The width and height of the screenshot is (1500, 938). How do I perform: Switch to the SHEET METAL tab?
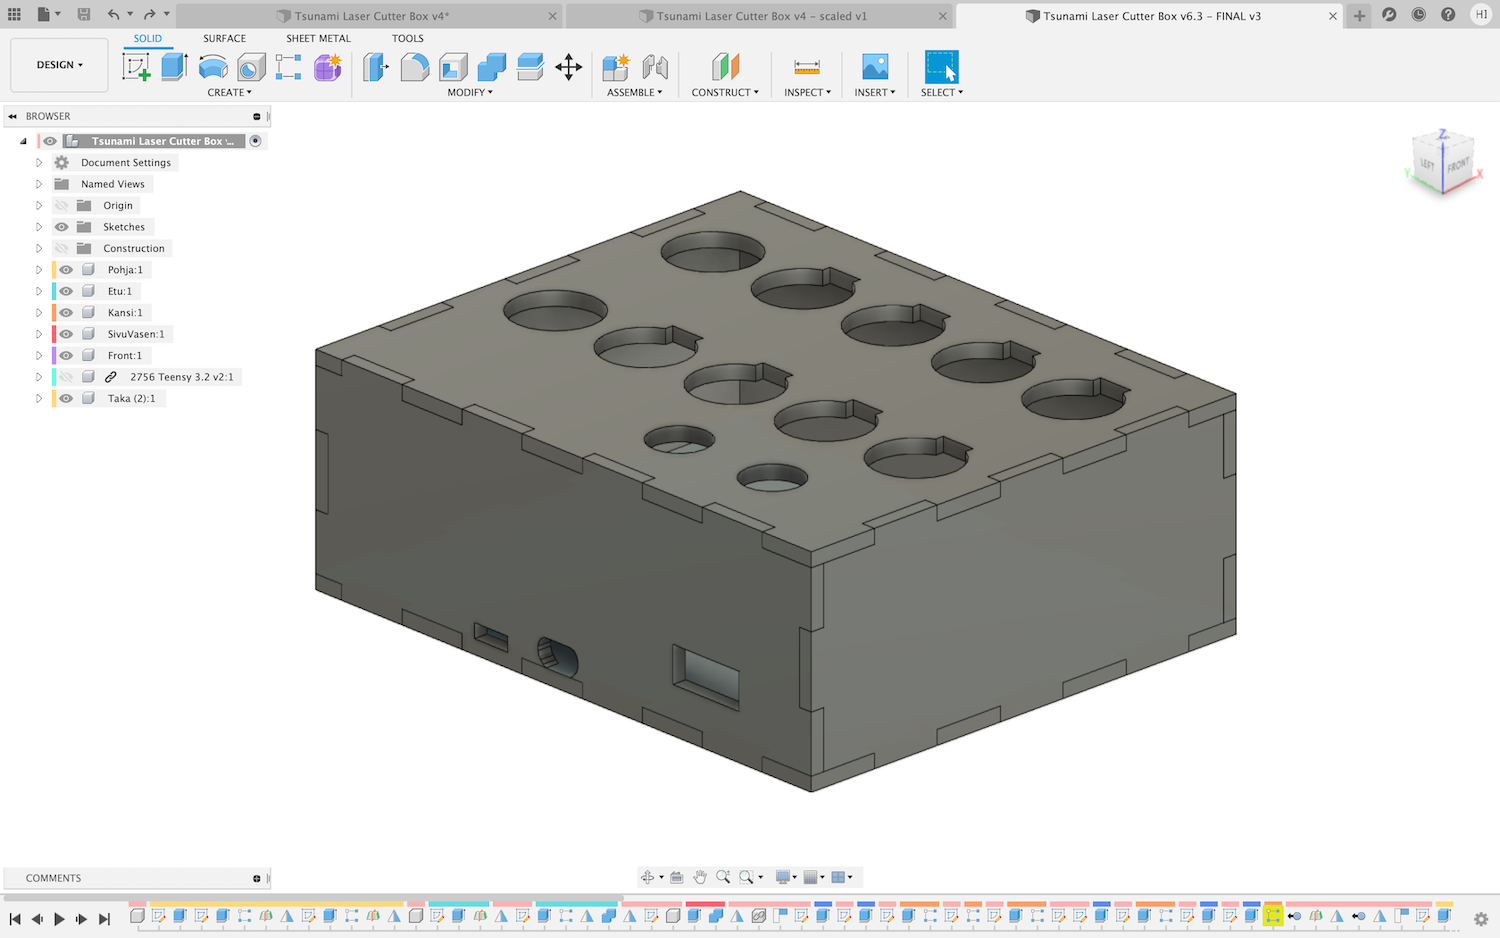pos(318,38)
